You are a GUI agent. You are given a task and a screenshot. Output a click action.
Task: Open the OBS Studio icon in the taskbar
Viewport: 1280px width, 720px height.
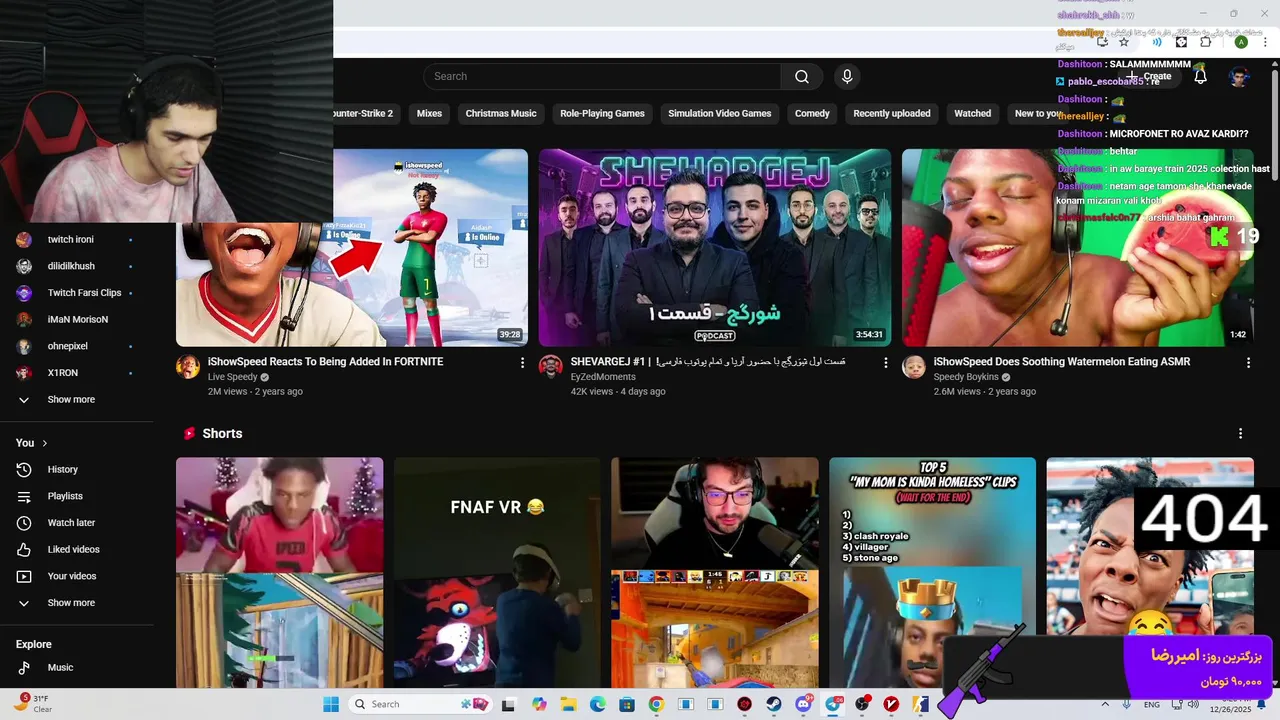862,705
